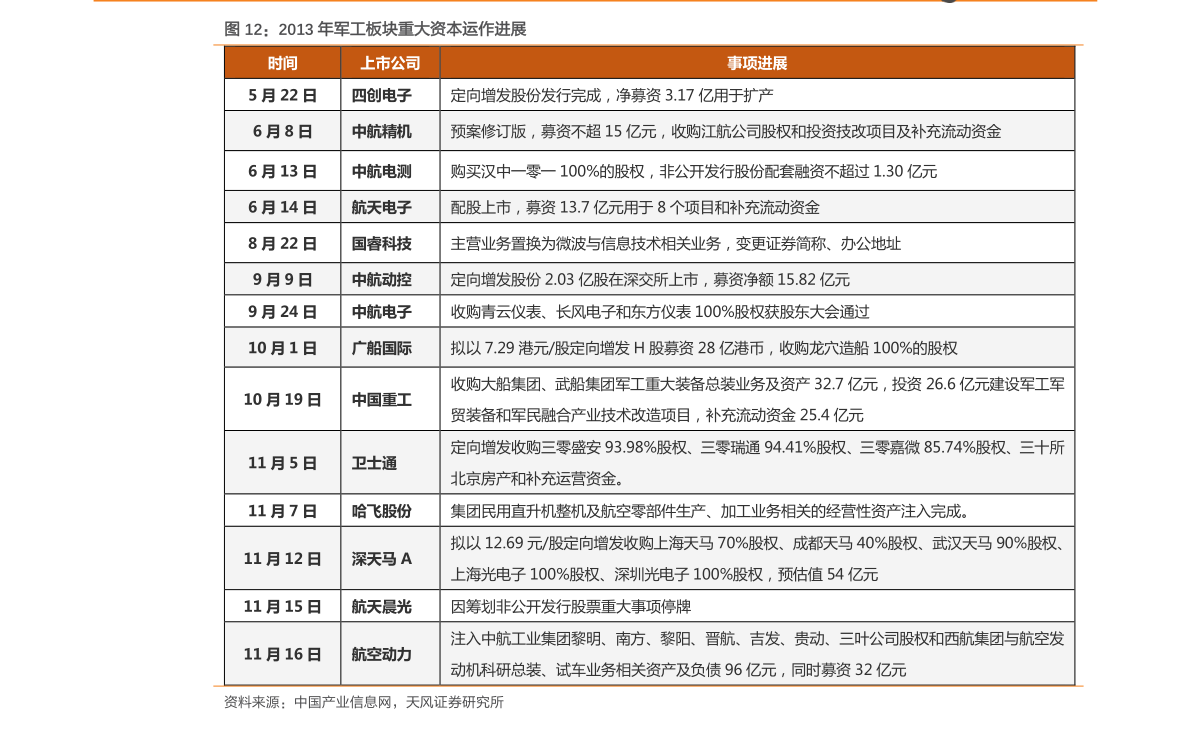Screen dimensions: 1191x730
Task: Click the date cell 6月13日
Action: pyautogui.click(x=283, y=171)
